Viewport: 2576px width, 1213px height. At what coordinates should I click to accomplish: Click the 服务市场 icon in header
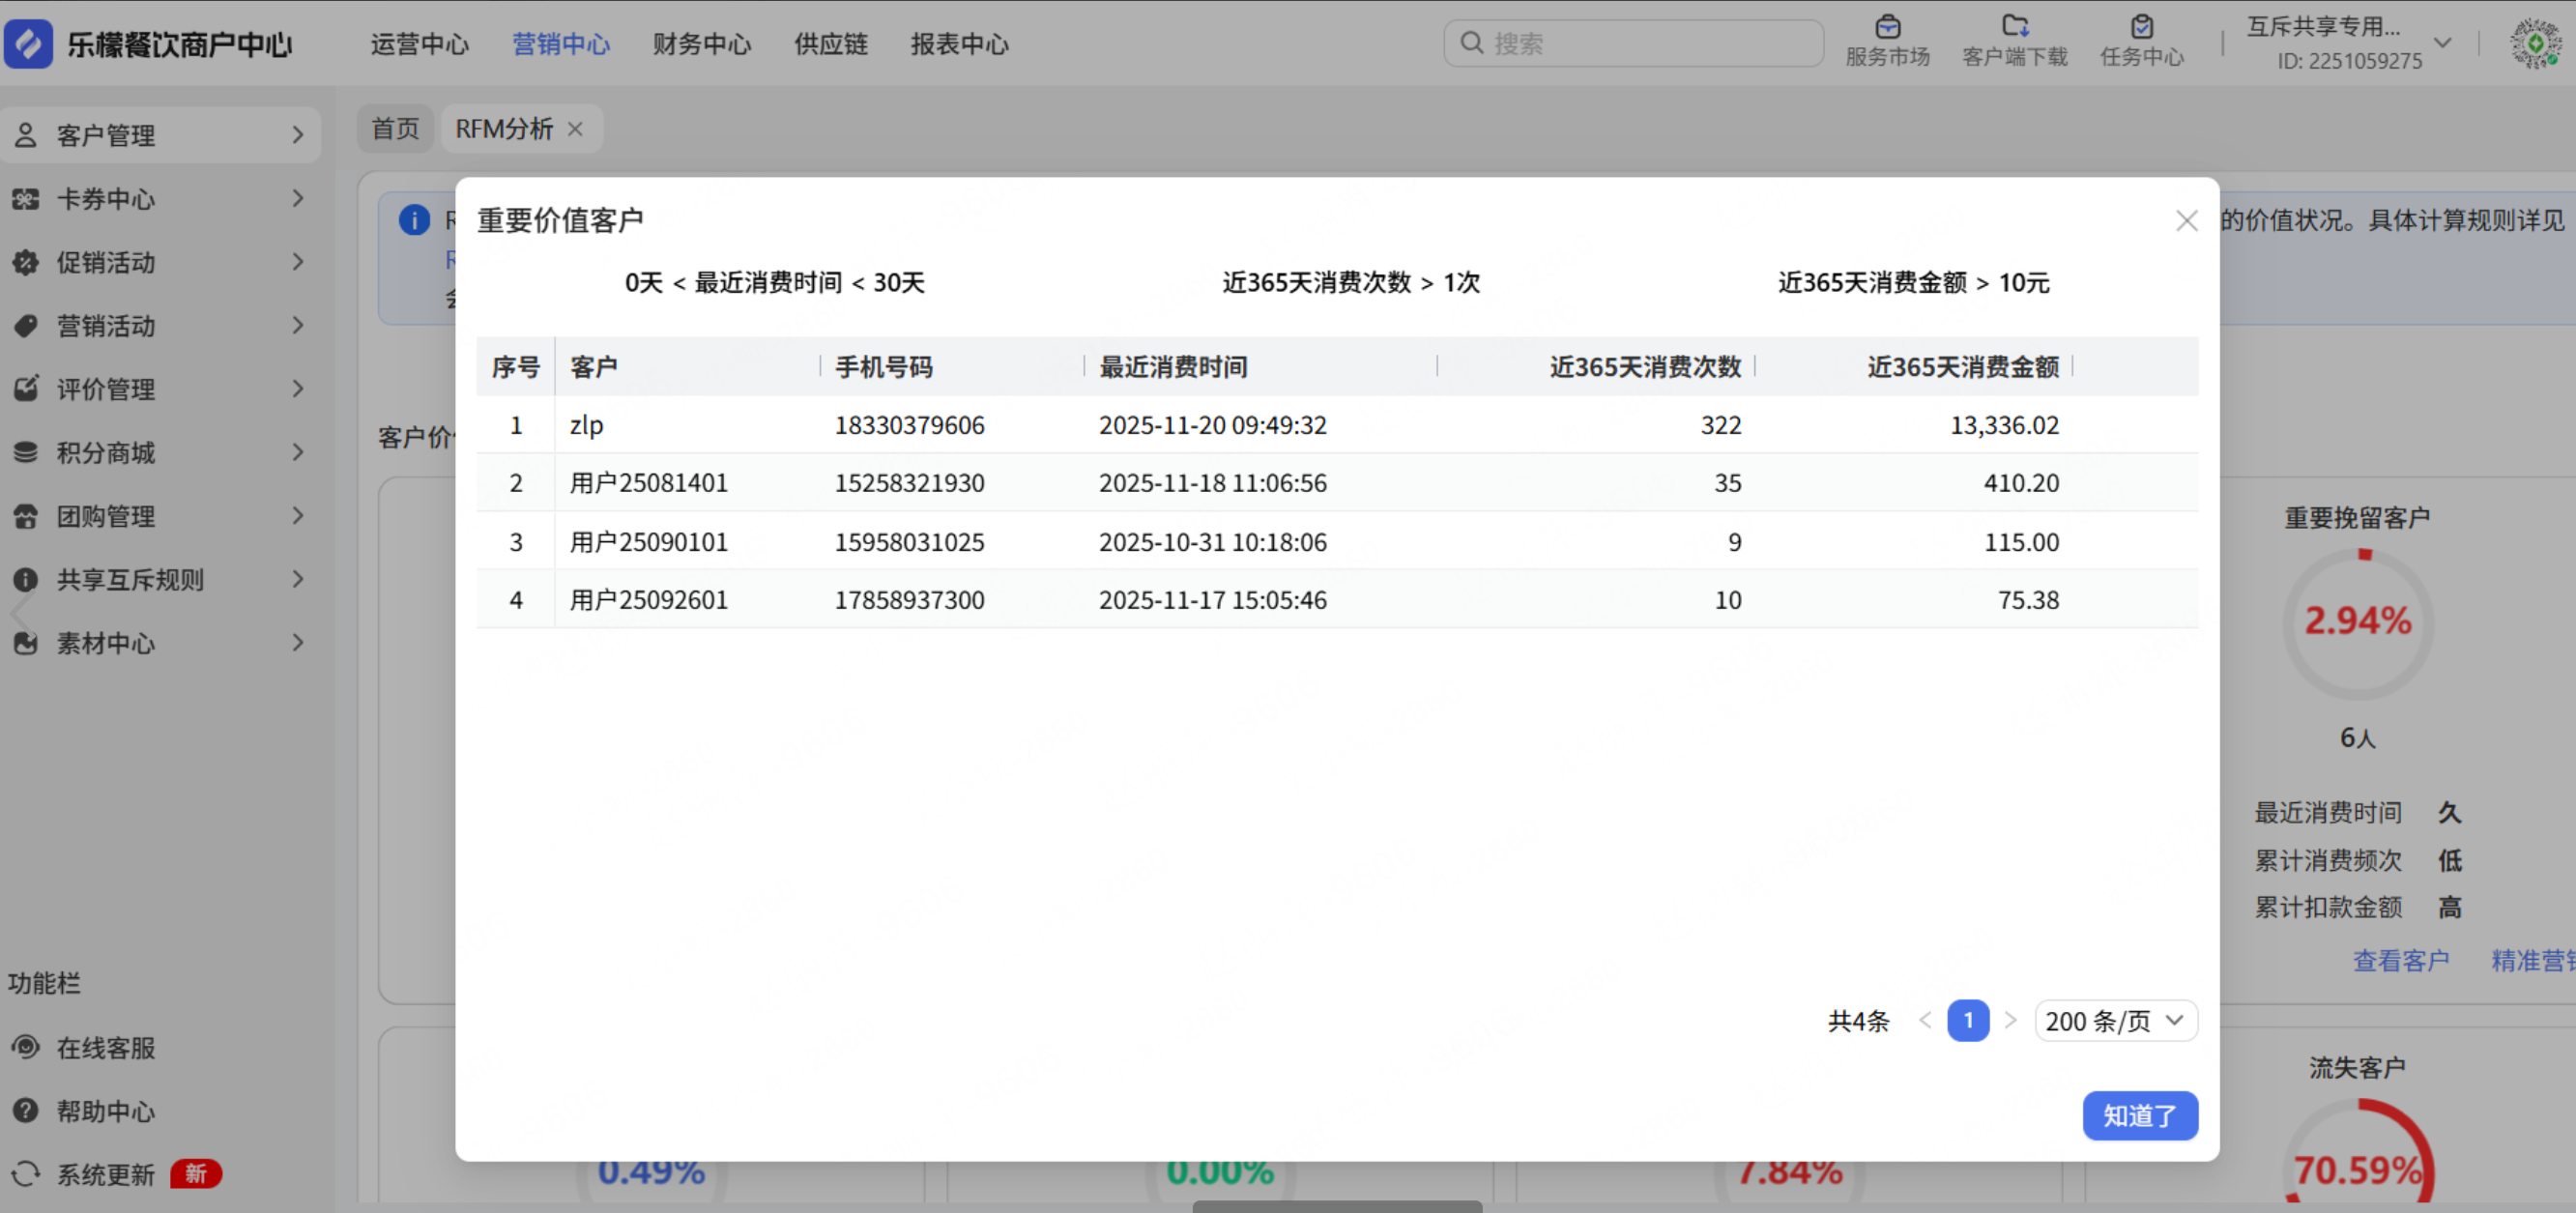pos(1887,27)
